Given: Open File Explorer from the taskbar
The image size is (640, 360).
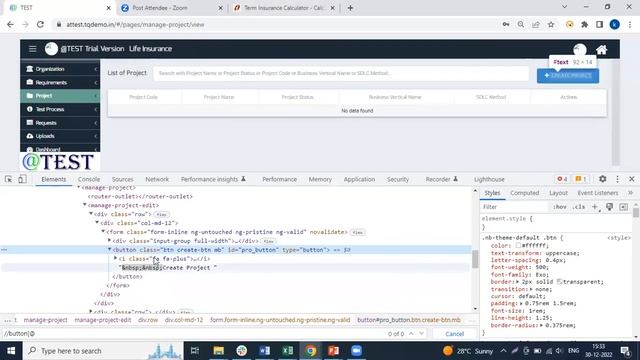Looking at the screenshot, I should point(218,351).
